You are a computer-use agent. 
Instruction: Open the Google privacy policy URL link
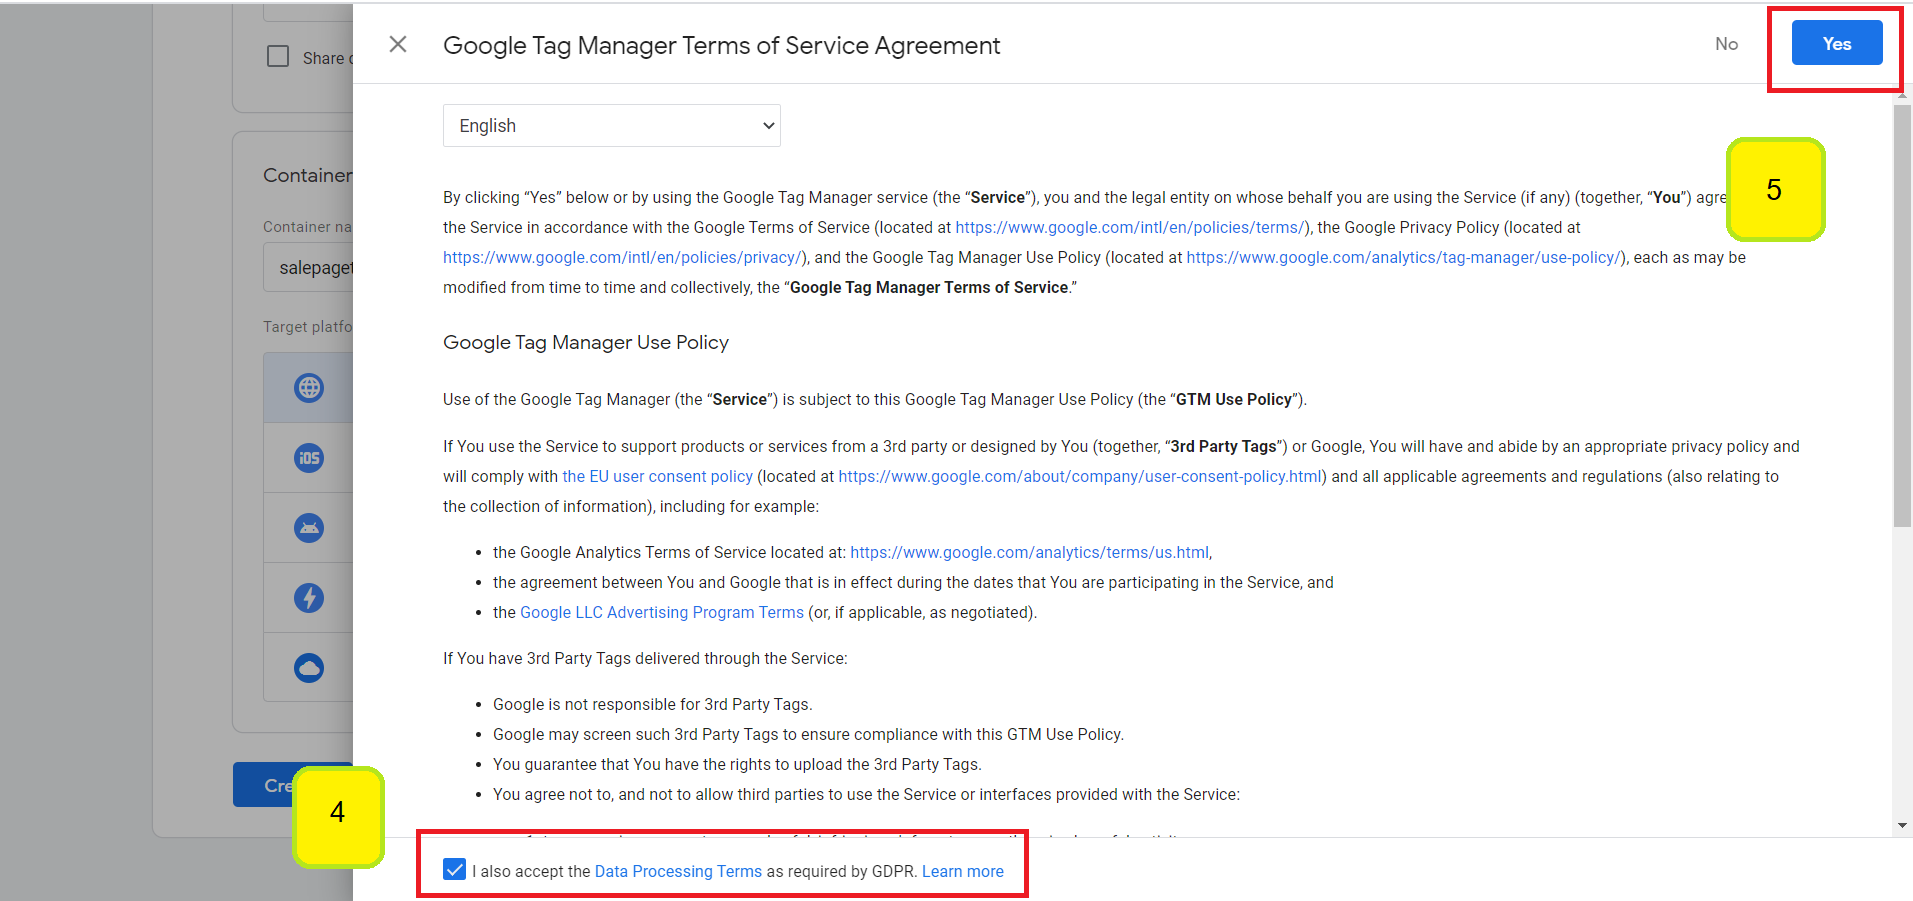pyautogui.click(x=622, y=258)
